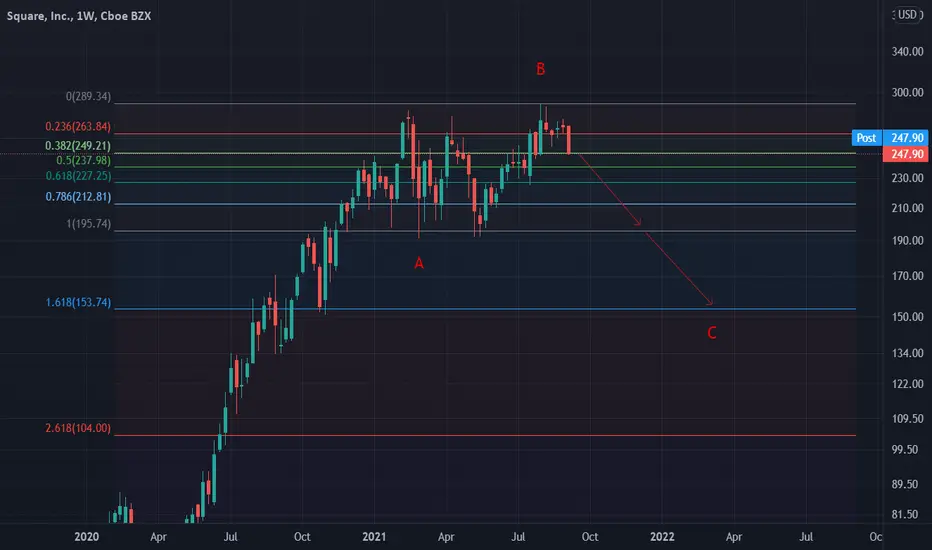Click the blue 247.90 post-market price label
The width and height of the screenshot is (932, 550).
pos(907,138)
